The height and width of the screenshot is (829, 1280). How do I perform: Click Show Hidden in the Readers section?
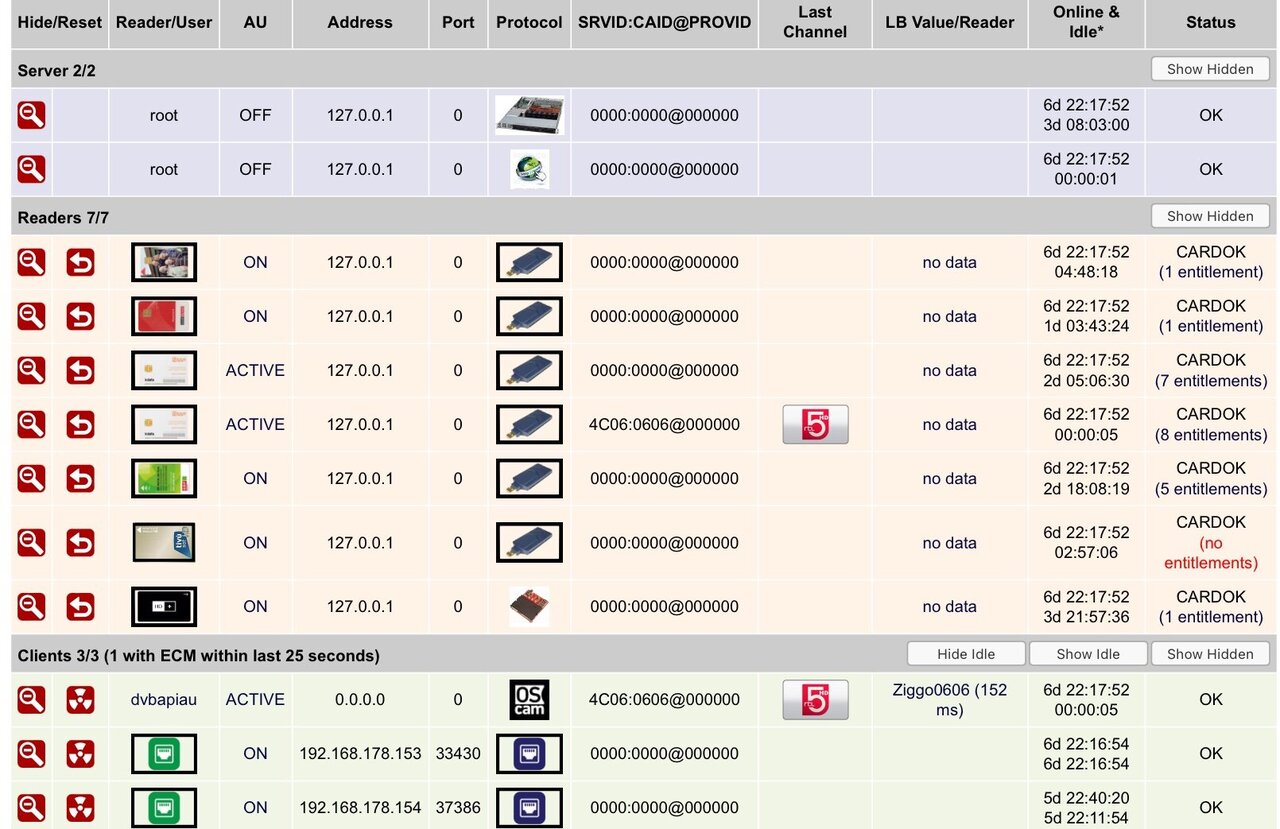1210,216
